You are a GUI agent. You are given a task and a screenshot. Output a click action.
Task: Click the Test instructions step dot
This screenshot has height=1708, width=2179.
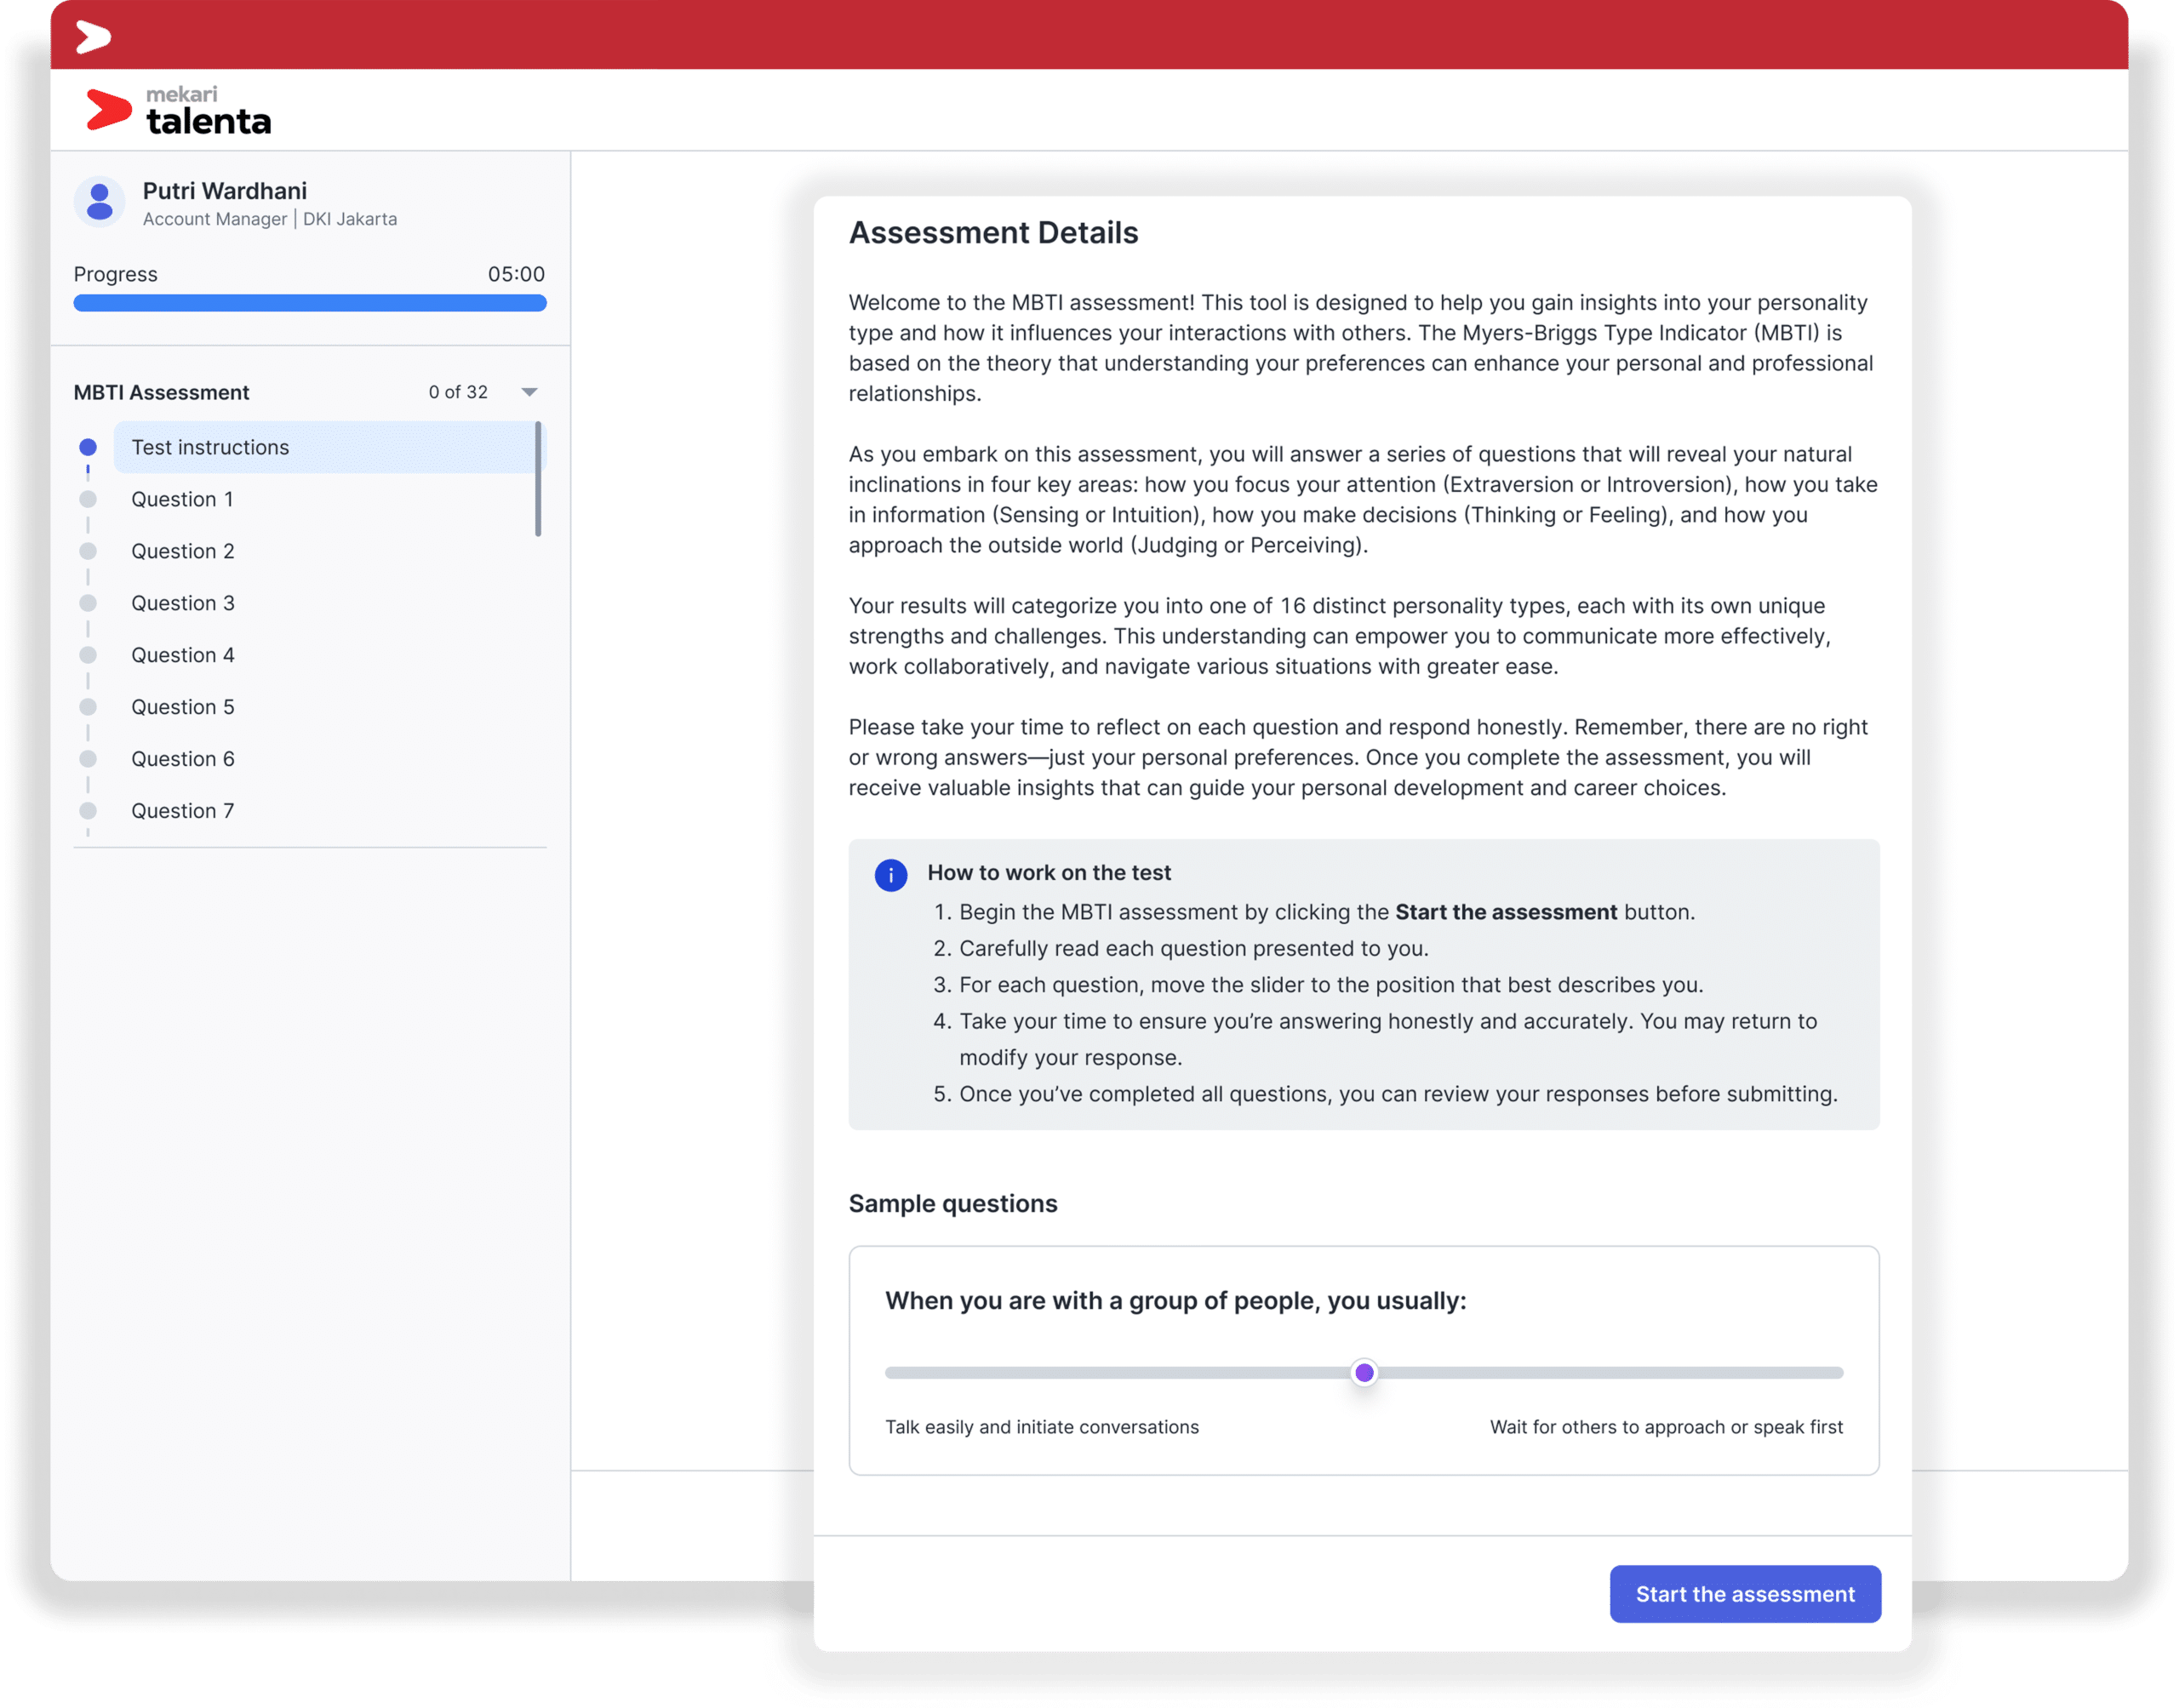[x=88, y=447]
